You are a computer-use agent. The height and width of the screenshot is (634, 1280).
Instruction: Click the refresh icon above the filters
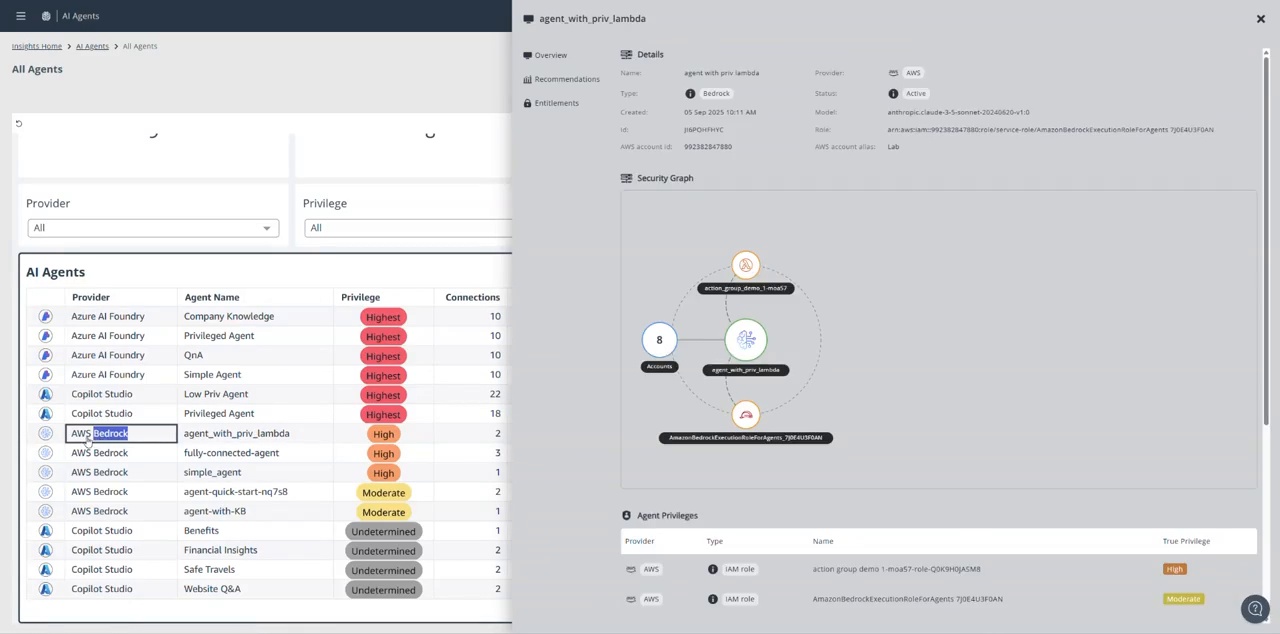(x=18, y=123)
